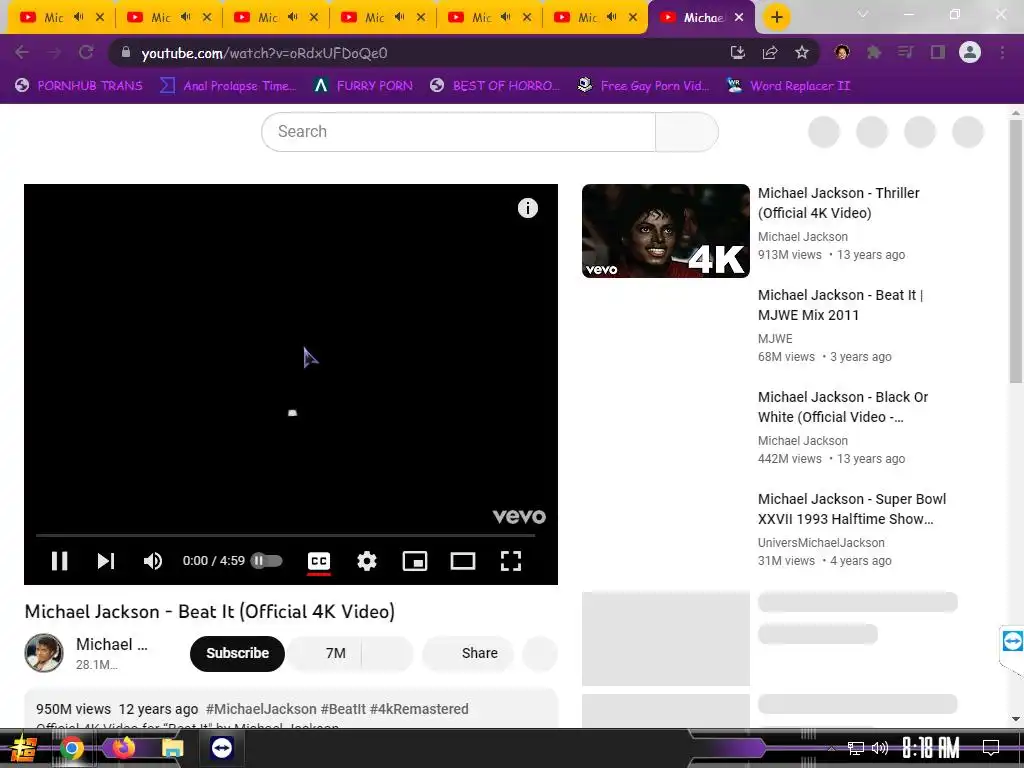Screen dimensions: 1024x768
Task: Click the YouTube search field
Action: [458, 132]
